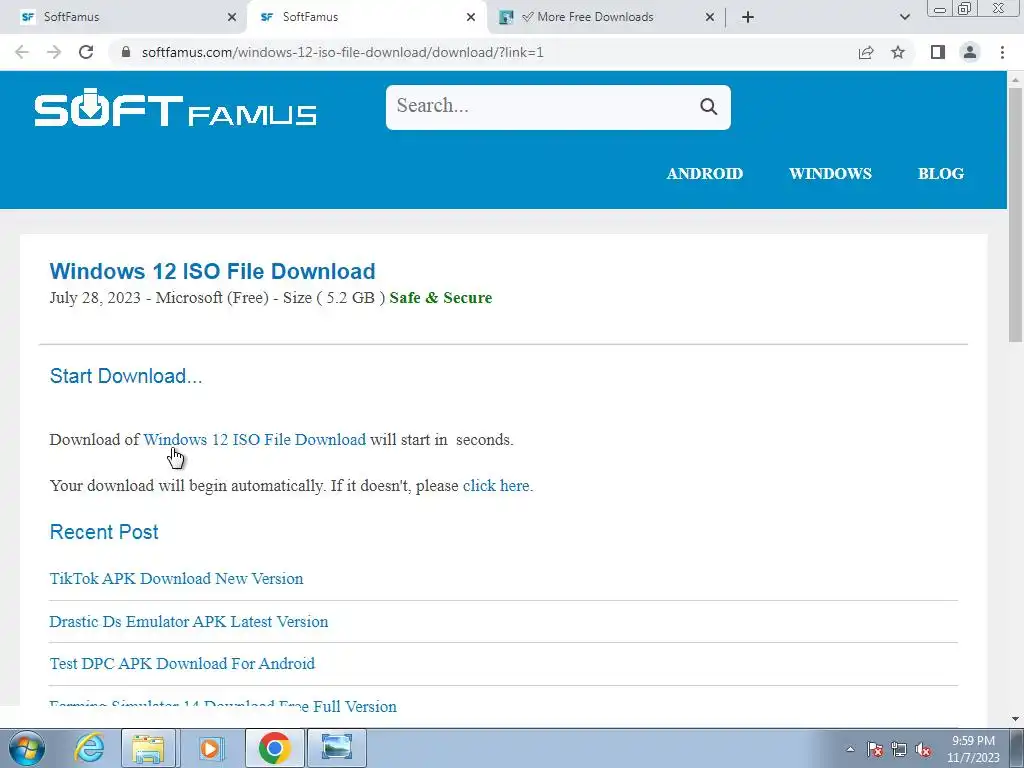This screenshot has width=1024, height=768.
Task: Click the SoftFamus site logo
Action: click(176, 107)
